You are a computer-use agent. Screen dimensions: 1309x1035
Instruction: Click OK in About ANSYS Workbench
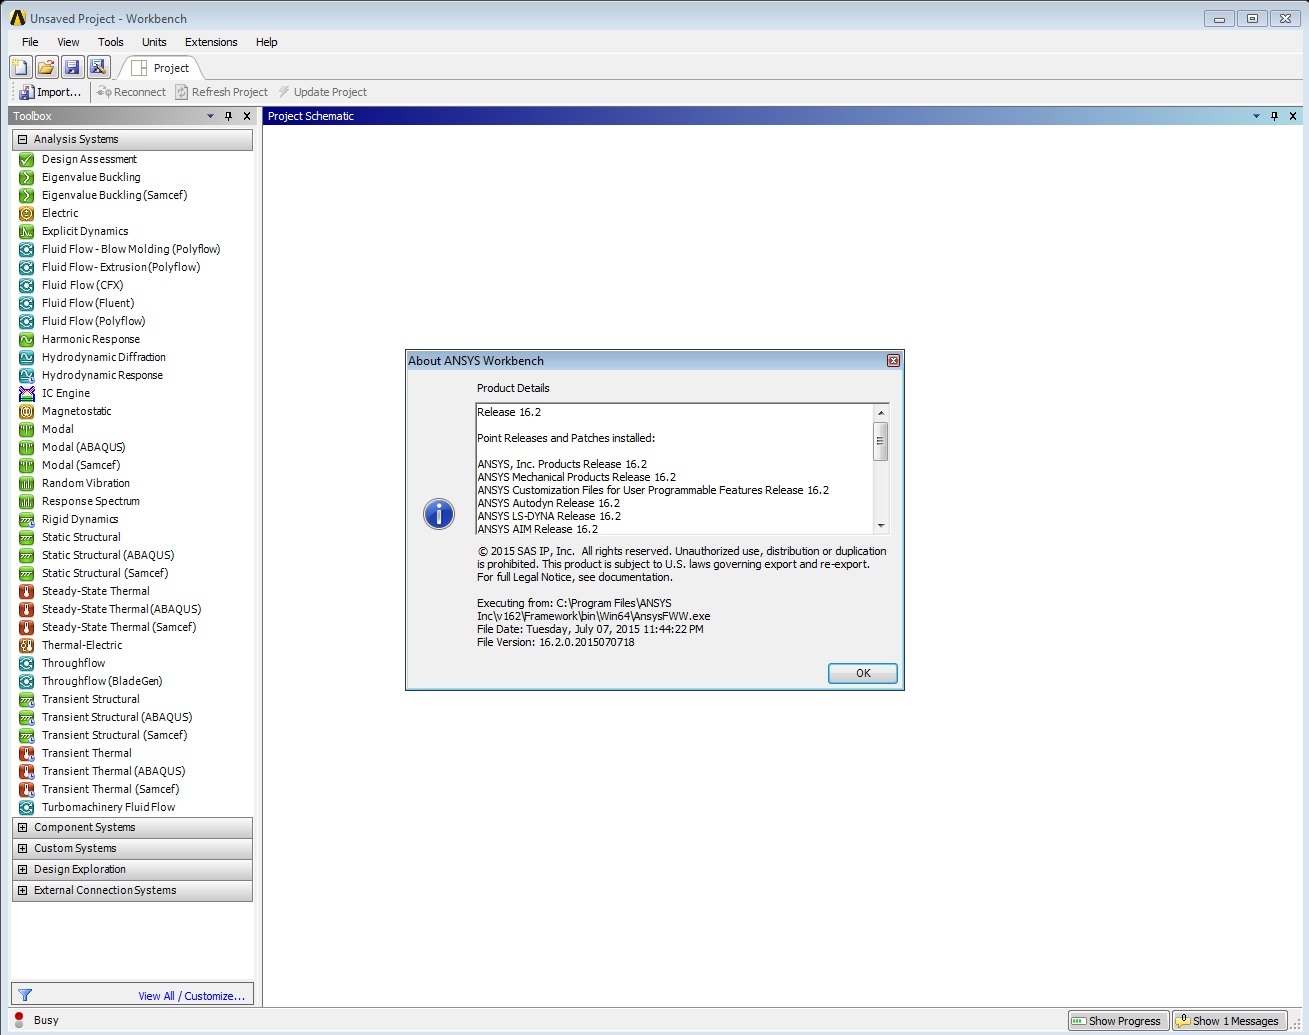click(863, 673)
